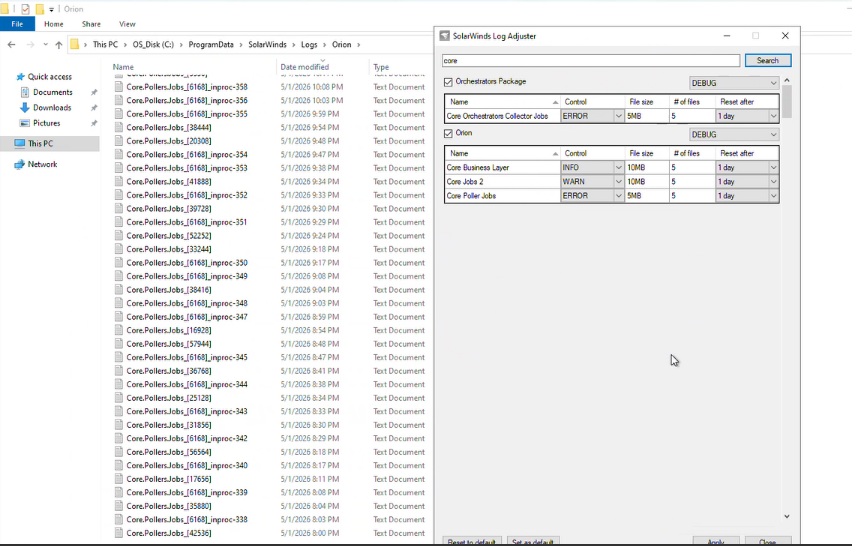The width and height of the screenshot is (852, 546).
Task: Go up one folder with up arrow
Action: 59,45
